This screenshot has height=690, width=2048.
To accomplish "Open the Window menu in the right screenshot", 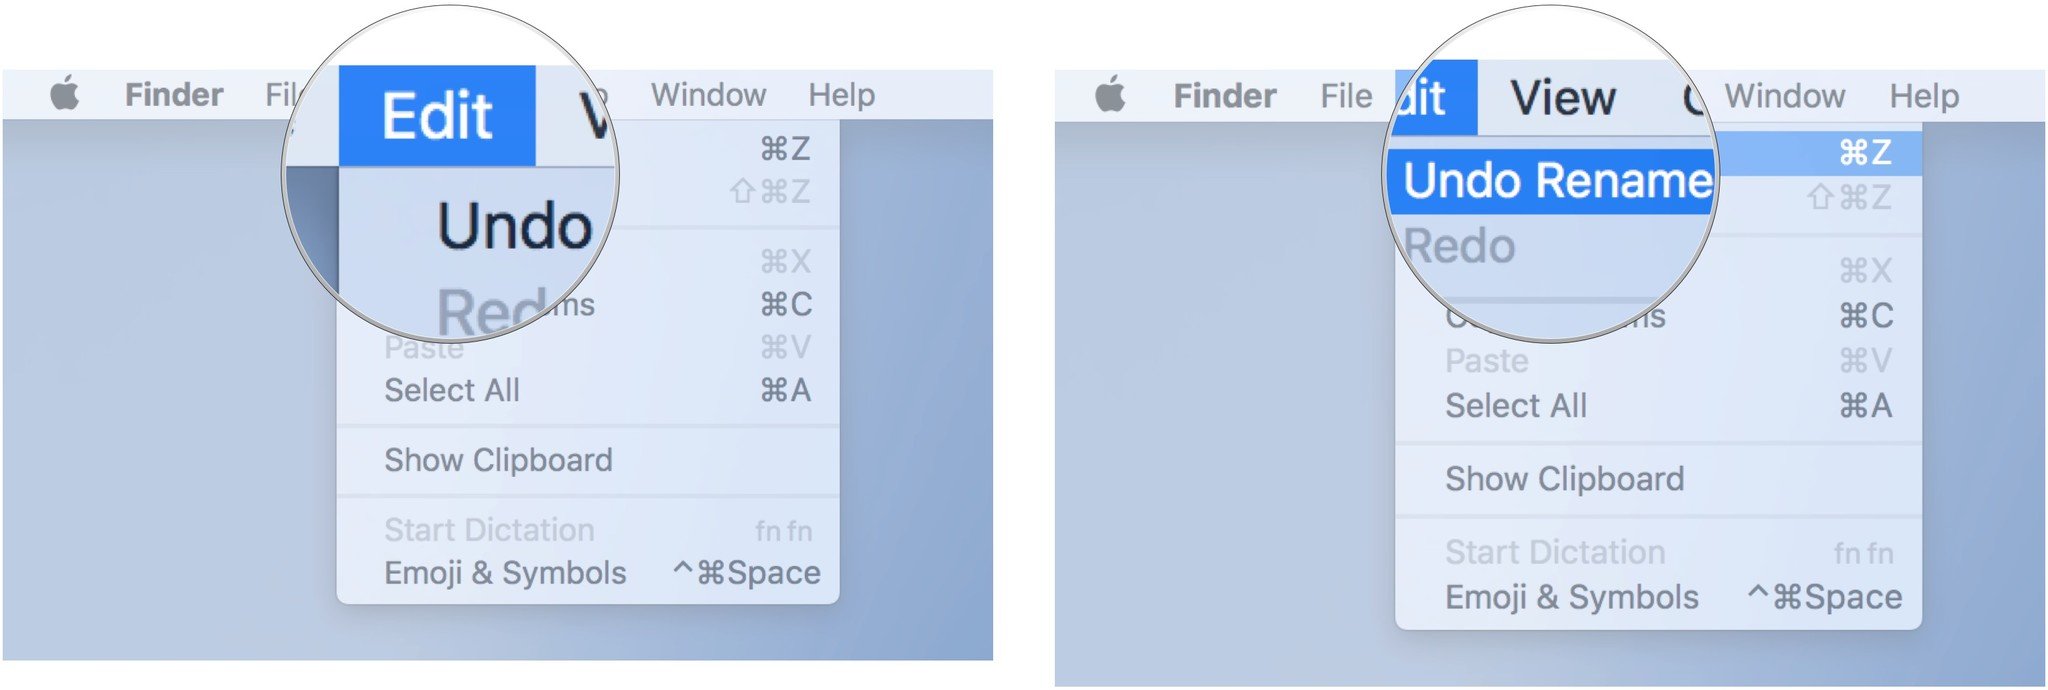I will point(1784,96).
